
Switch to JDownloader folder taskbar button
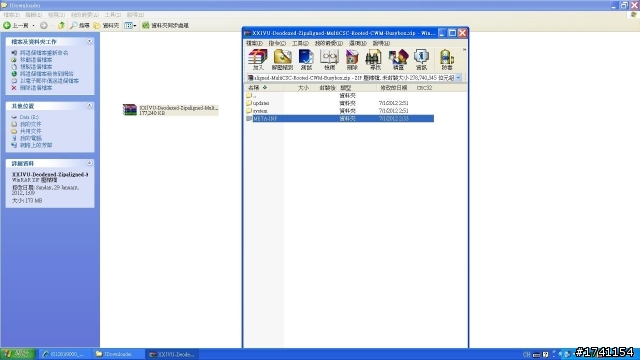coord(118,354)
